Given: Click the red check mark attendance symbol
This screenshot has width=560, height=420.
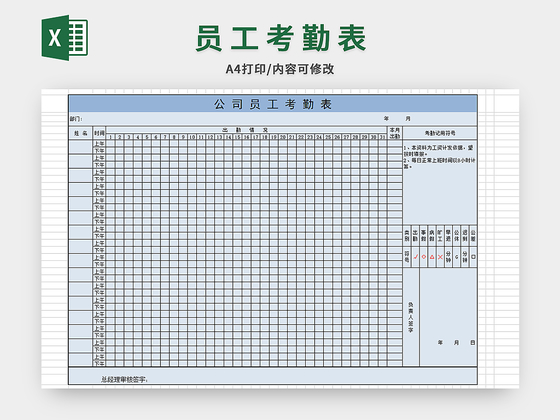Looking at the screenshot, I should pos(415,257).
